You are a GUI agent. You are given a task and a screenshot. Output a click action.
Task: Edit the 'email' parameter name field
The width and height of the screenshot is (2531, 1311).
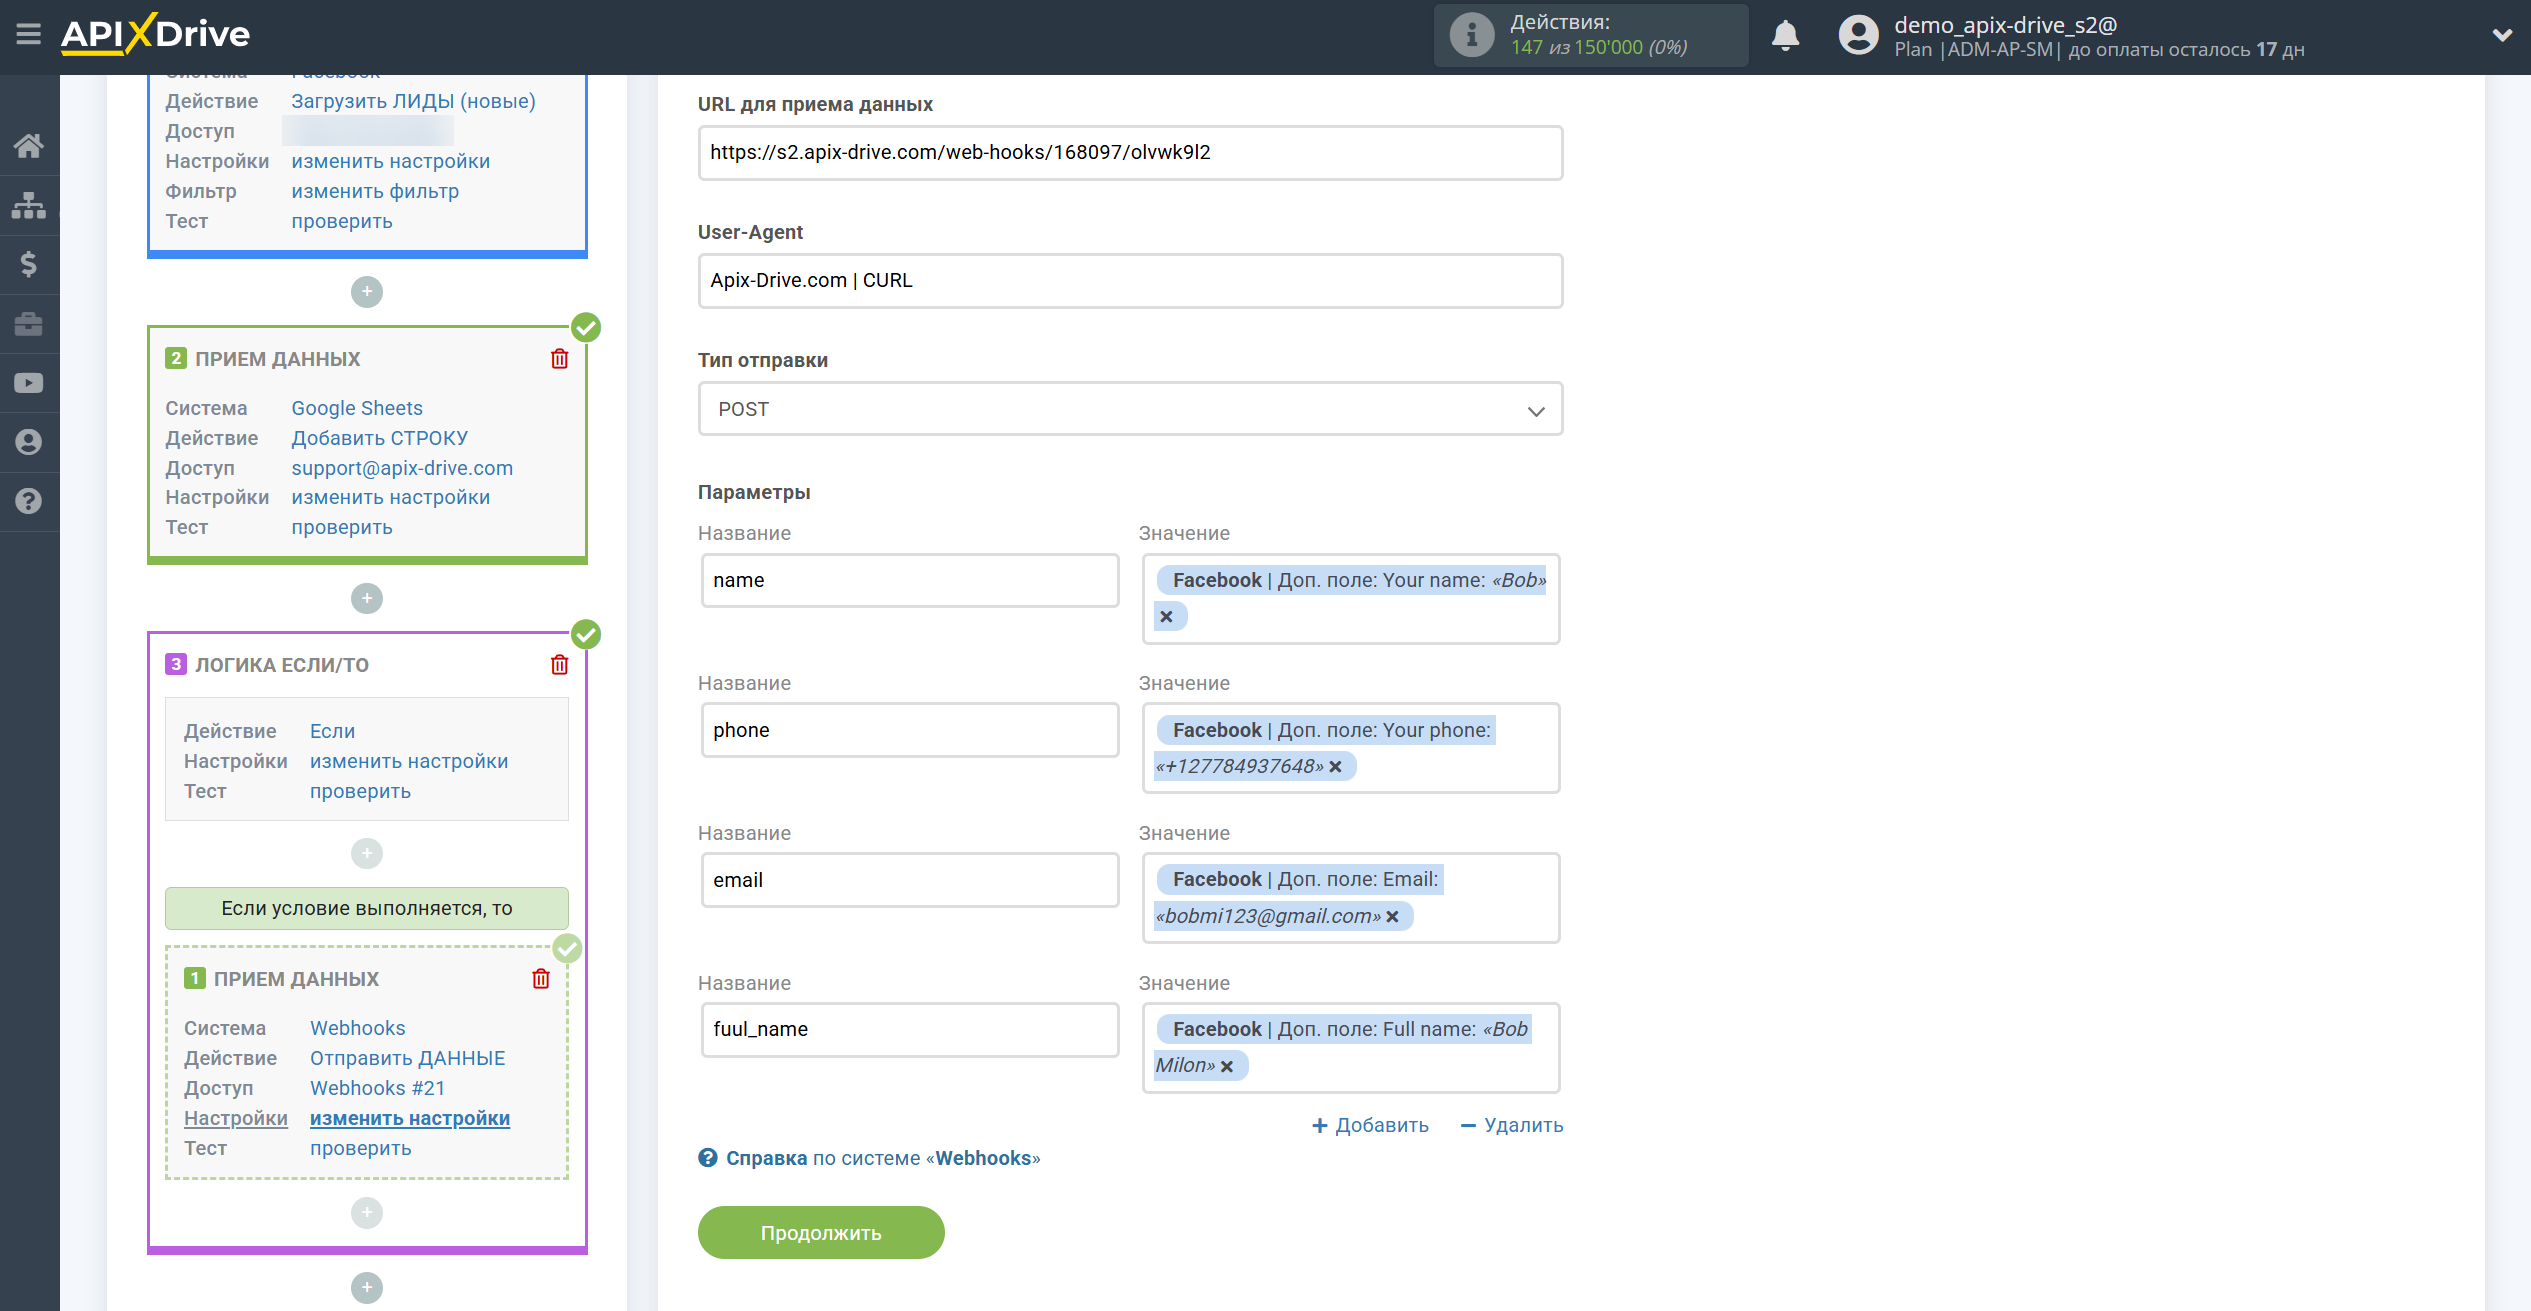pyautogui.click(x=910, y=880)
